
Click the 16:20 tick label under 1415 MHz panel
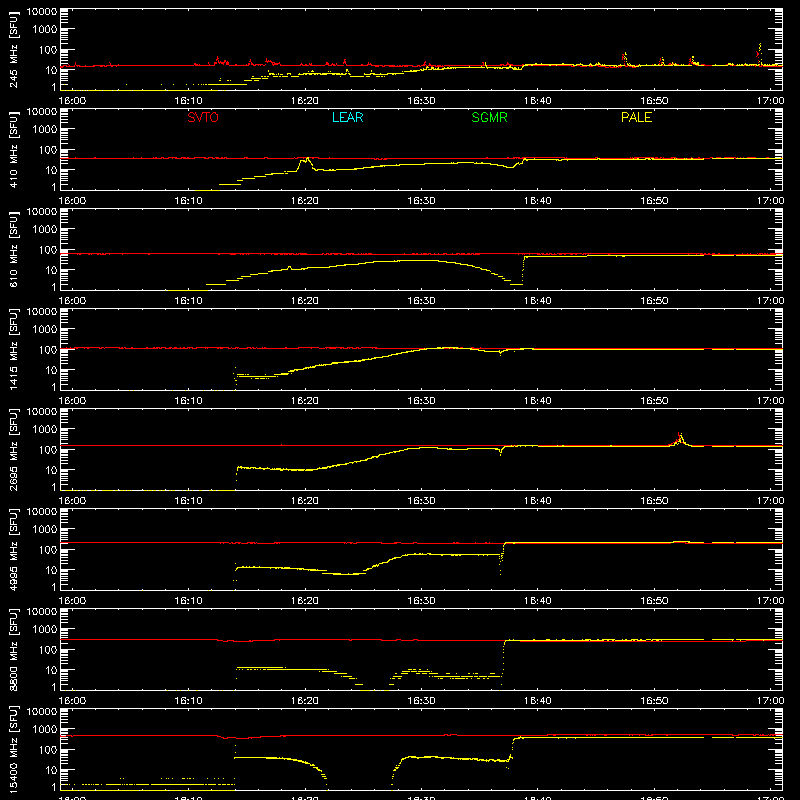point(305,401)
